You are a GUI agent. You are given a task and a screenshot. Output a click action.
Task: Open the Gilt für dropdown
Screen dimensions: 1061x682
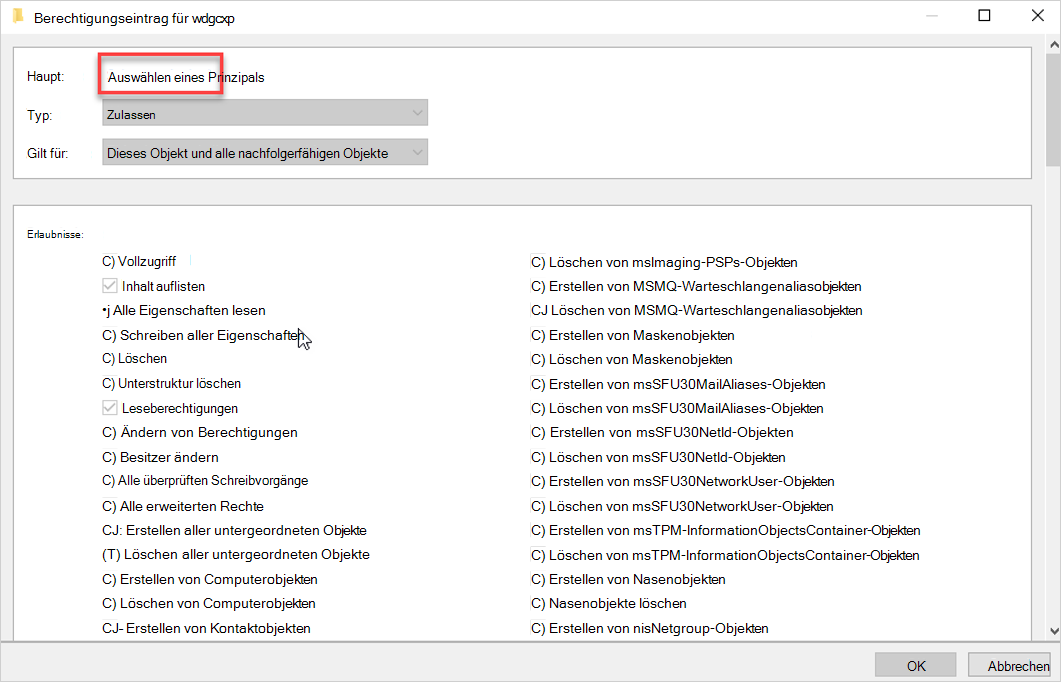[264, 151]
